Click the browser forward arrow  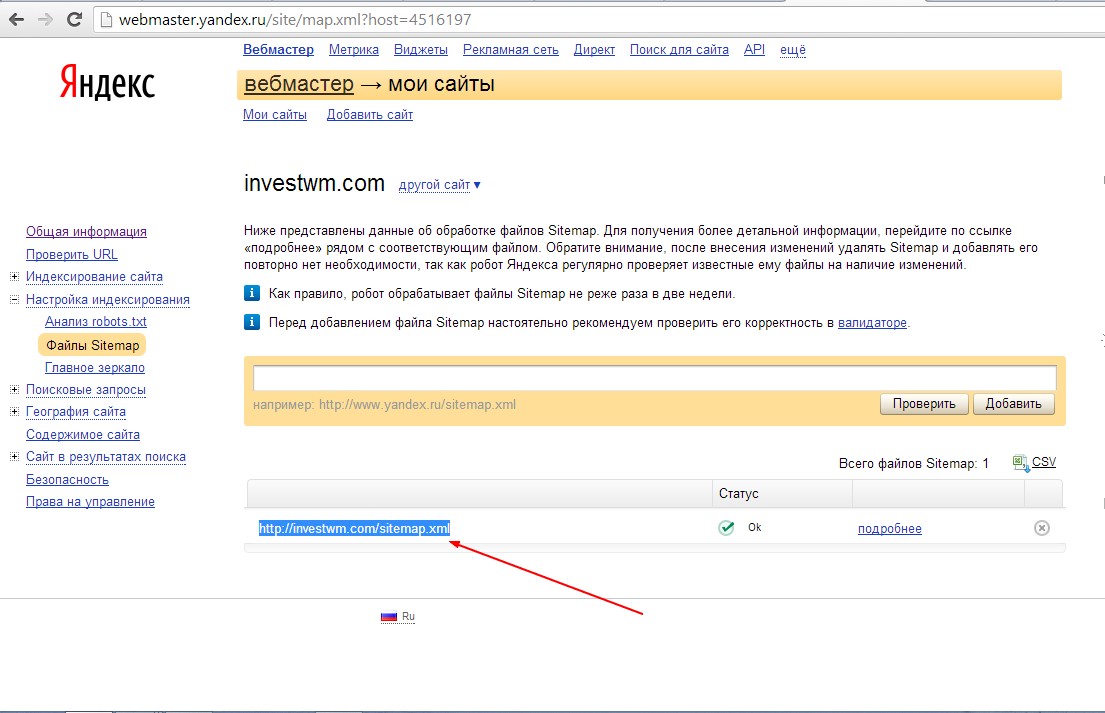pos(45,20)
